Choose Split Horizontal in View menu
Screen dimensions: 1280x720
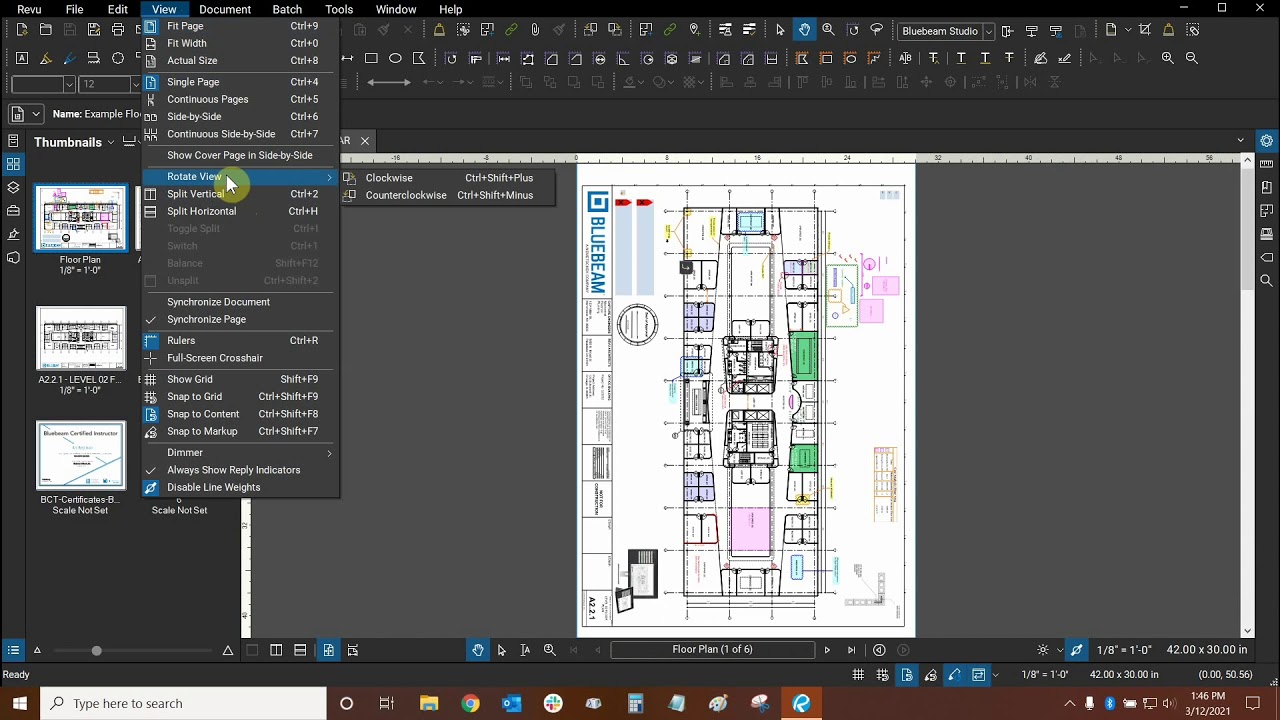click(x=240, y=211)
